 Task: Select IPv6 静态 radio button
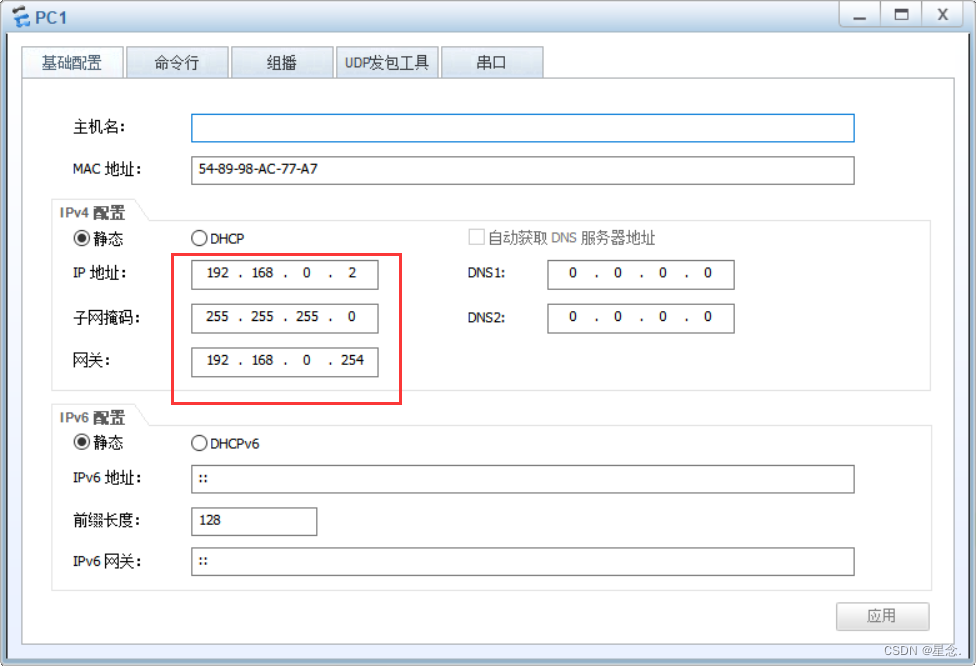82,442
